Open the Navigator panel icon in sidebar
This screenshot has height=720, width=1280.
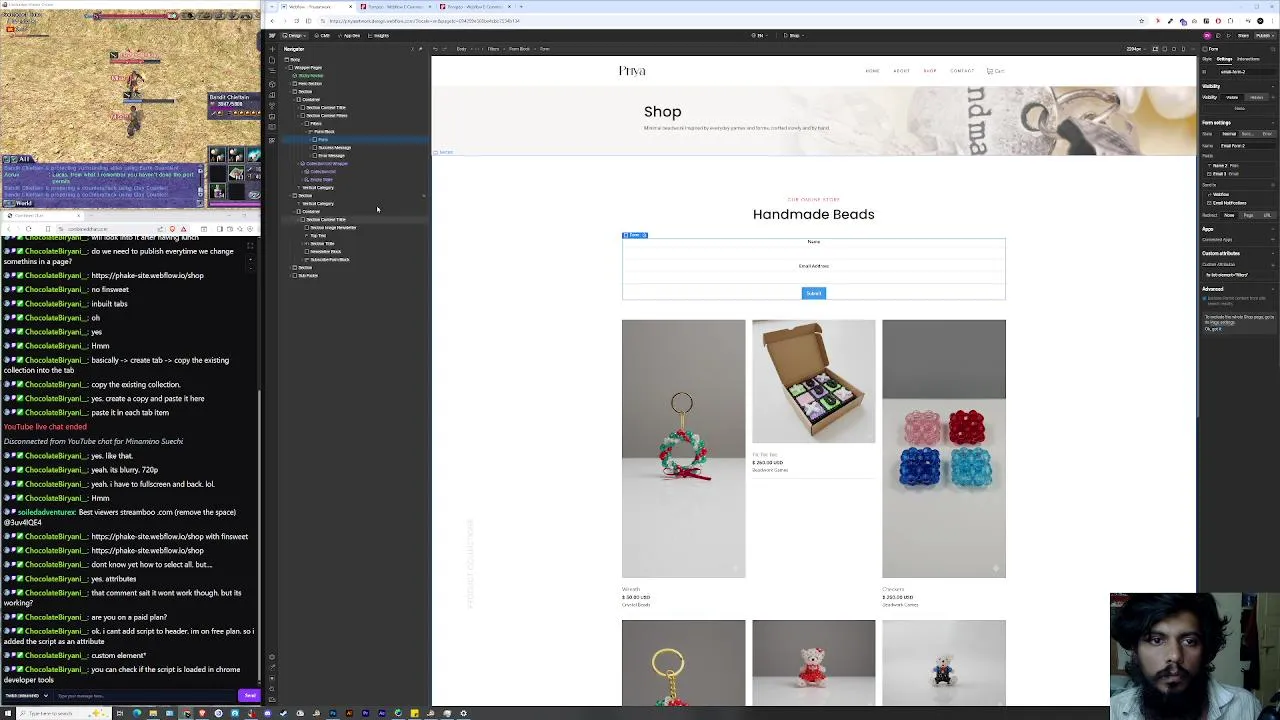(x=272, y=71)
